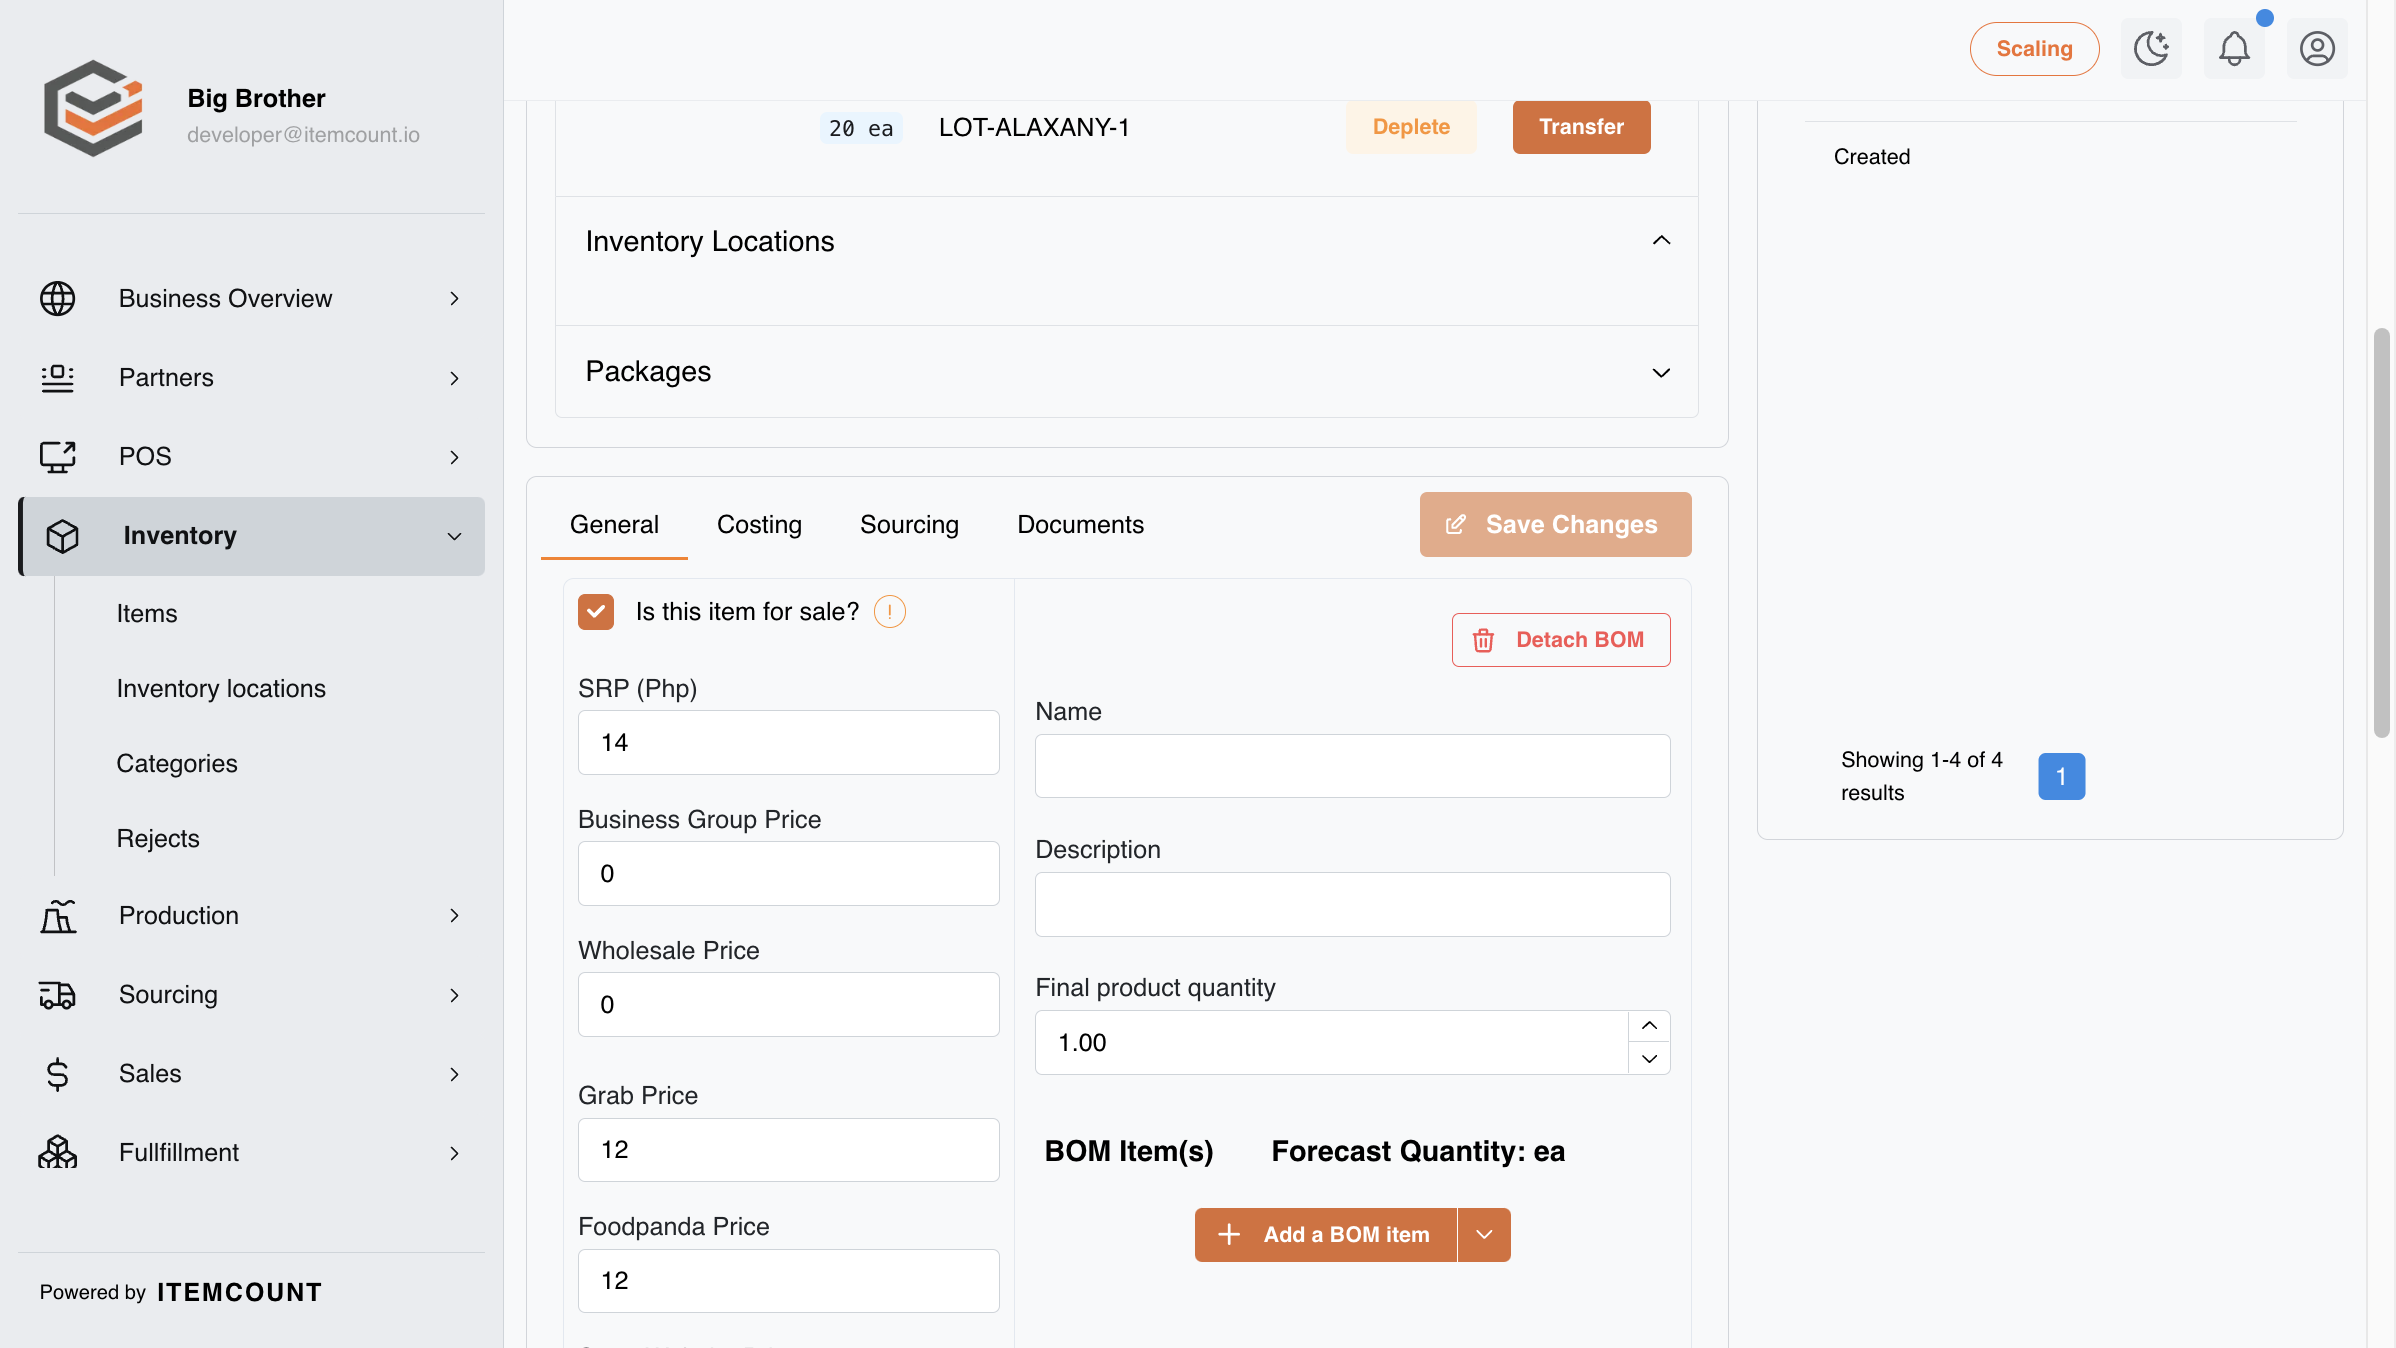2396x1348 pixels.
Task: Click the POS monitor icon
Action: pos(57,456)
